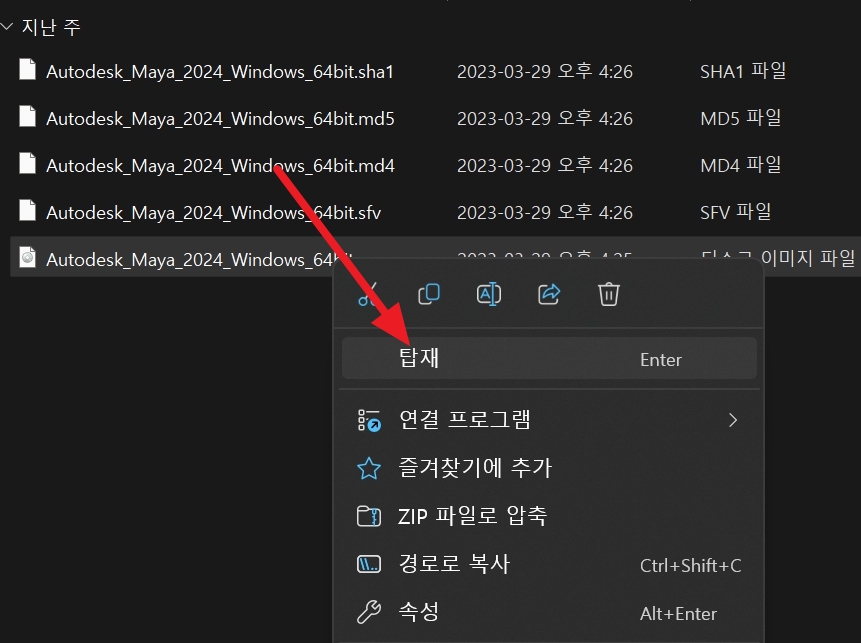Viewport: 861px width, 643px height.
Task: Click the date cell of the .md5 file
Action: [545, 119]
